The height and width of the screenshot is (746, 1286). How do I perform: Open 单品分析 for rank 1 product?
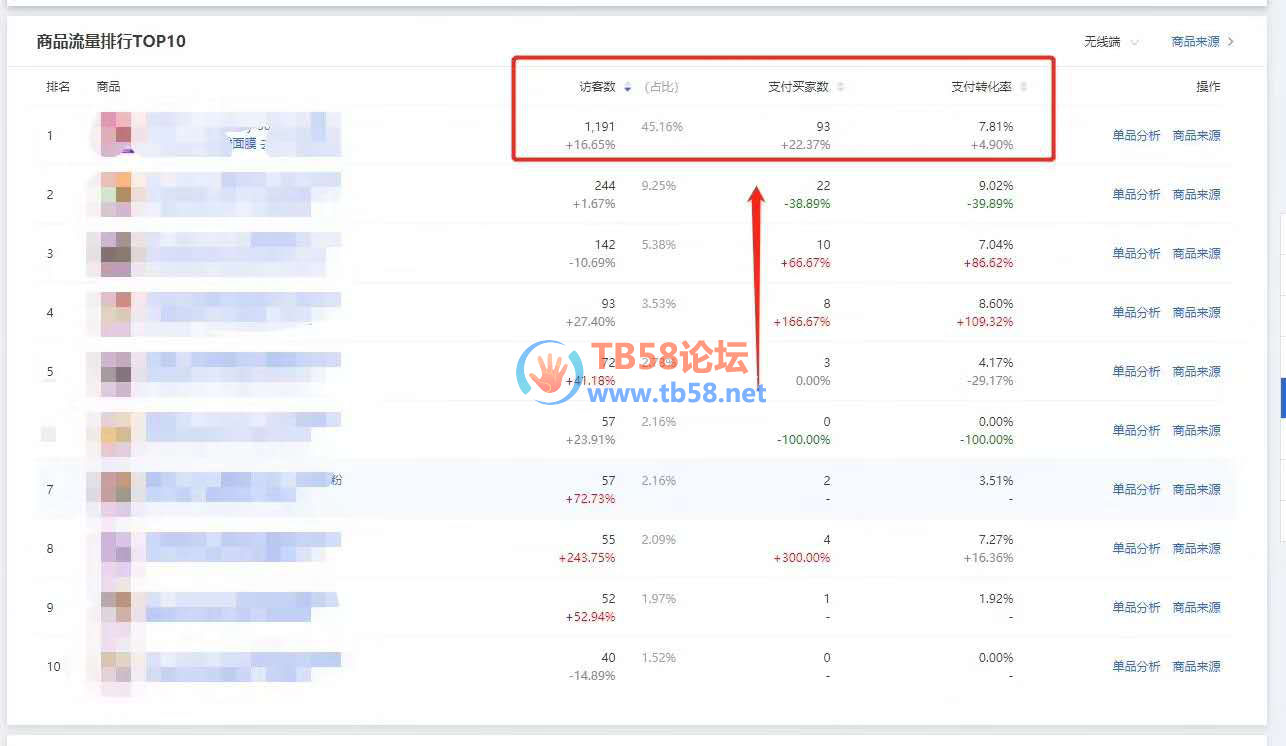1136,136
